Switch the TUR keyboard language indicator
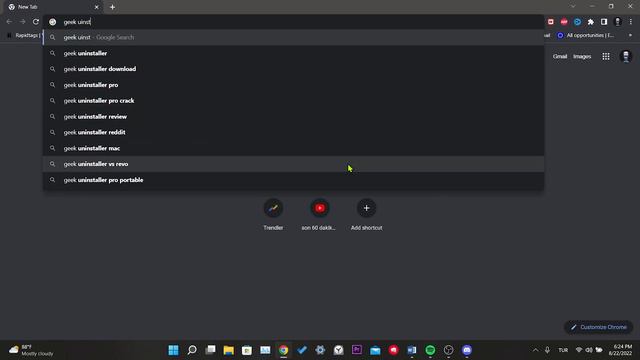Image resolution: width=640 pixels, height=360 pixels. (563, 350)
